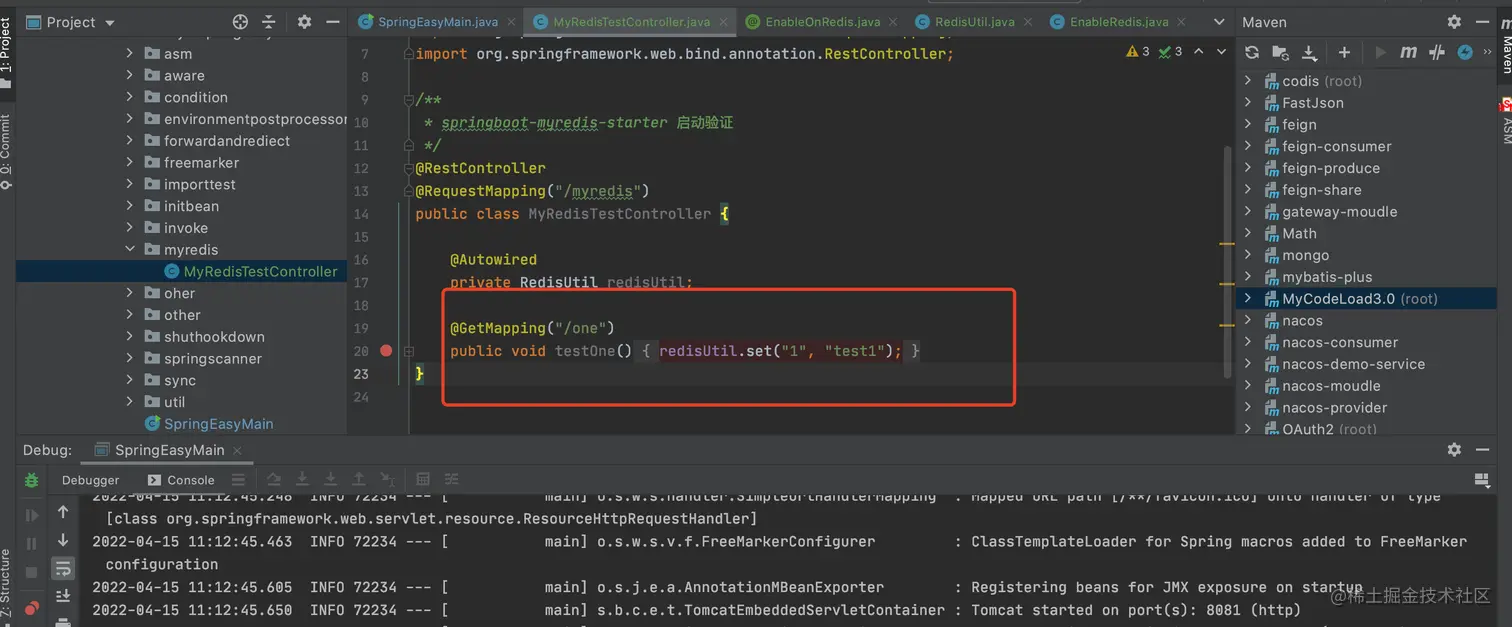Switch to EnableOnRedis.java tab
The height and width of the screenshot is (627, 1512).
[x=823, y=22]
